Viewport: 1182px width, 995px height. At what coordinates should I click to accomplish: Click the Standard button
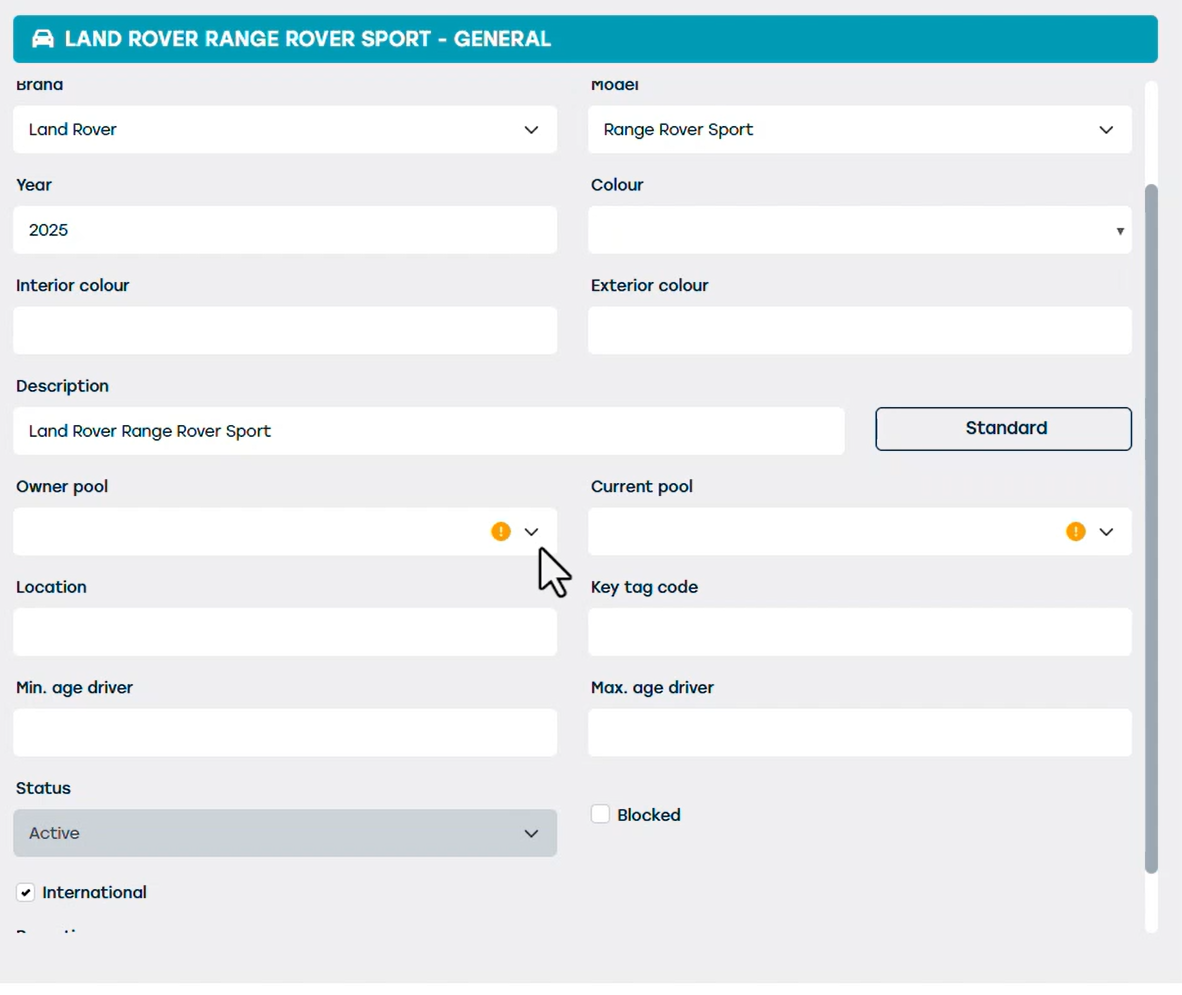click(1003, 429)
